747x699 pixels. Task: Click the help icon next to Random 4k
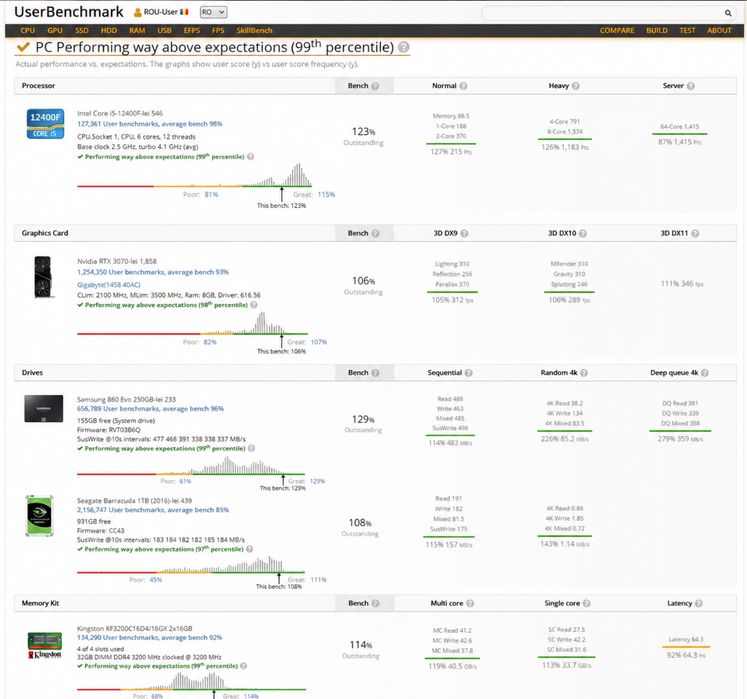click(584, 373)
